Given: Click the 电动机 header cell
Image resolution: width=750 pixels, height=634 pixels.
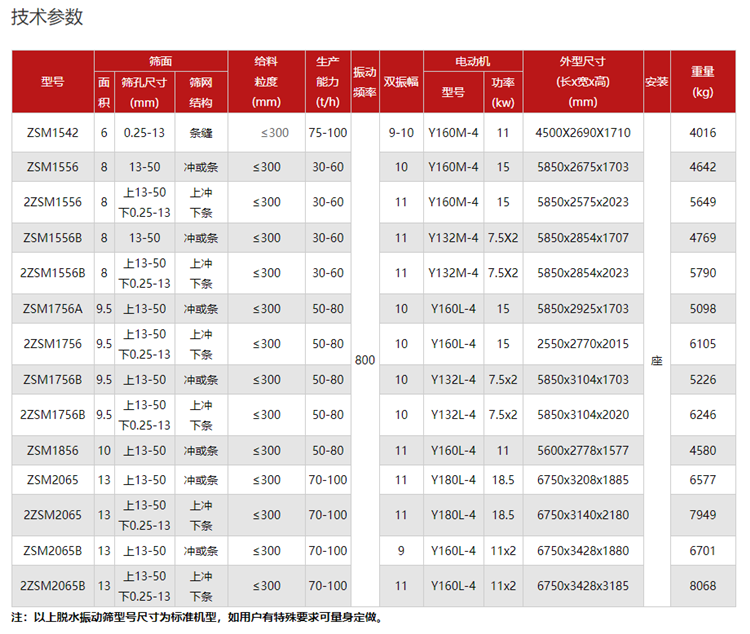Looking at the screenshot, I should (472, 61).
